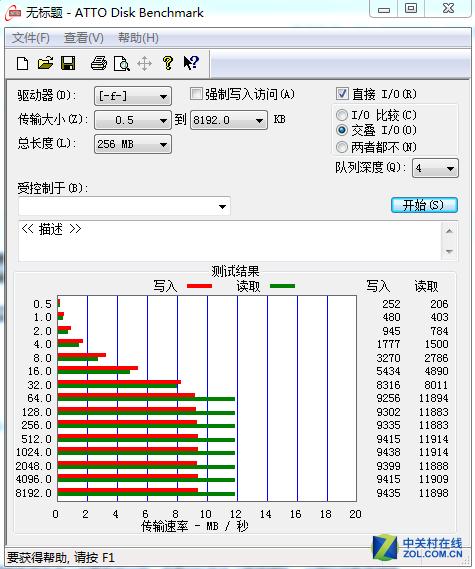Open the 帮助(H) menu
475x569 pixels.
click(138, 38)
